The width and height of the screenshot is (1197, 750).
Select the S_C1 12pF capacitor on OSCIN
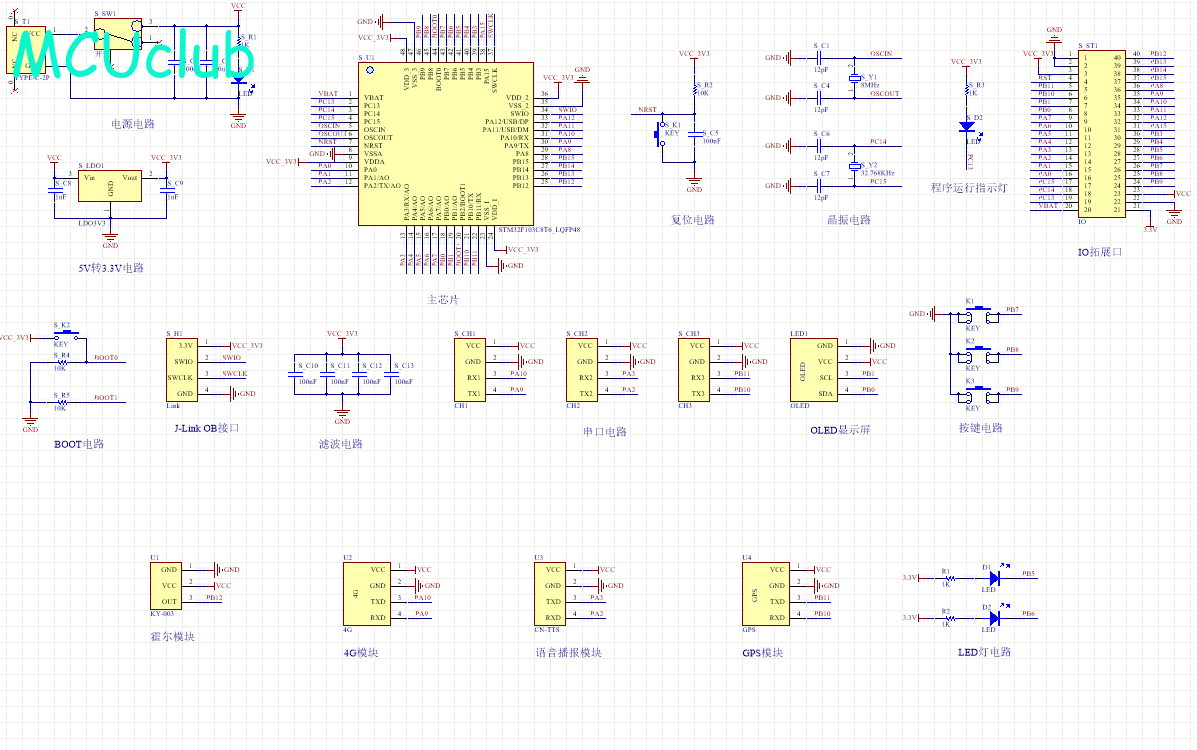(818, 57)
